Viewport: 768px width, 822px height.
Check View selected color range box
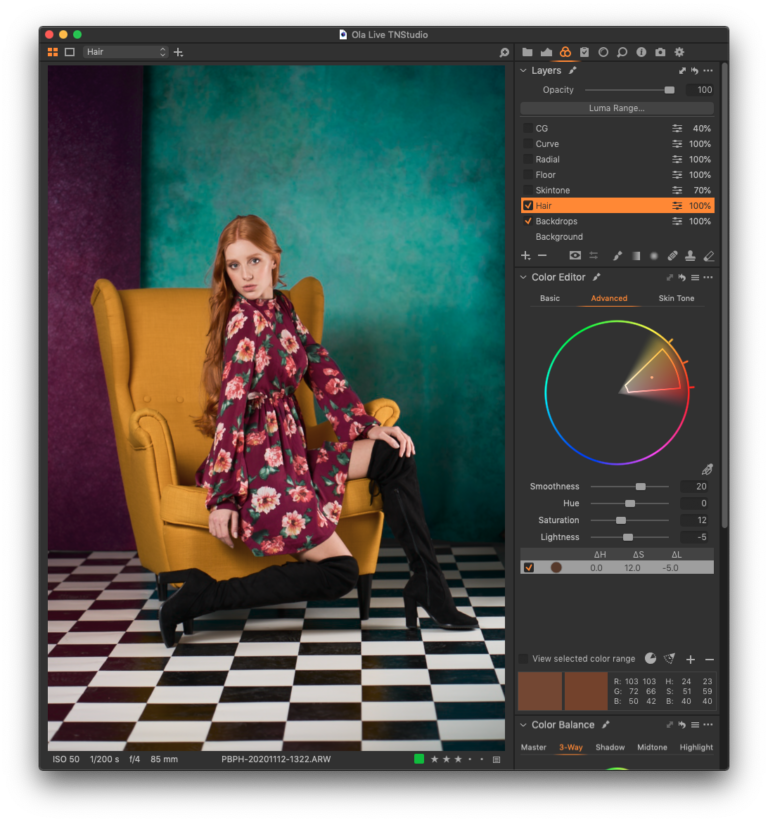[x=523, y=658]
